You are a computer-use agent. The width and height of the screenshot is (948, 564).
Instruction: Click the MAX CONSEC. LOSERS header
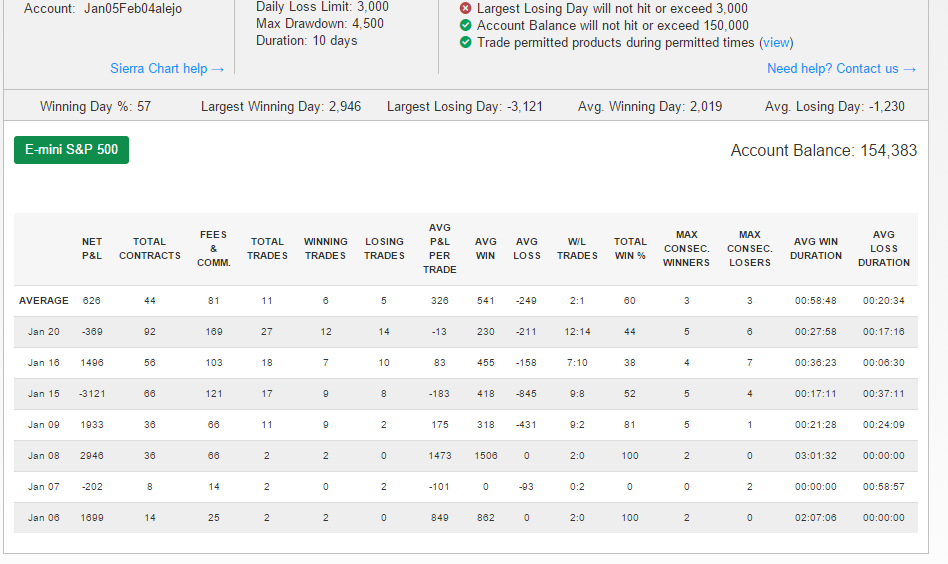click(x=750, y=248)
